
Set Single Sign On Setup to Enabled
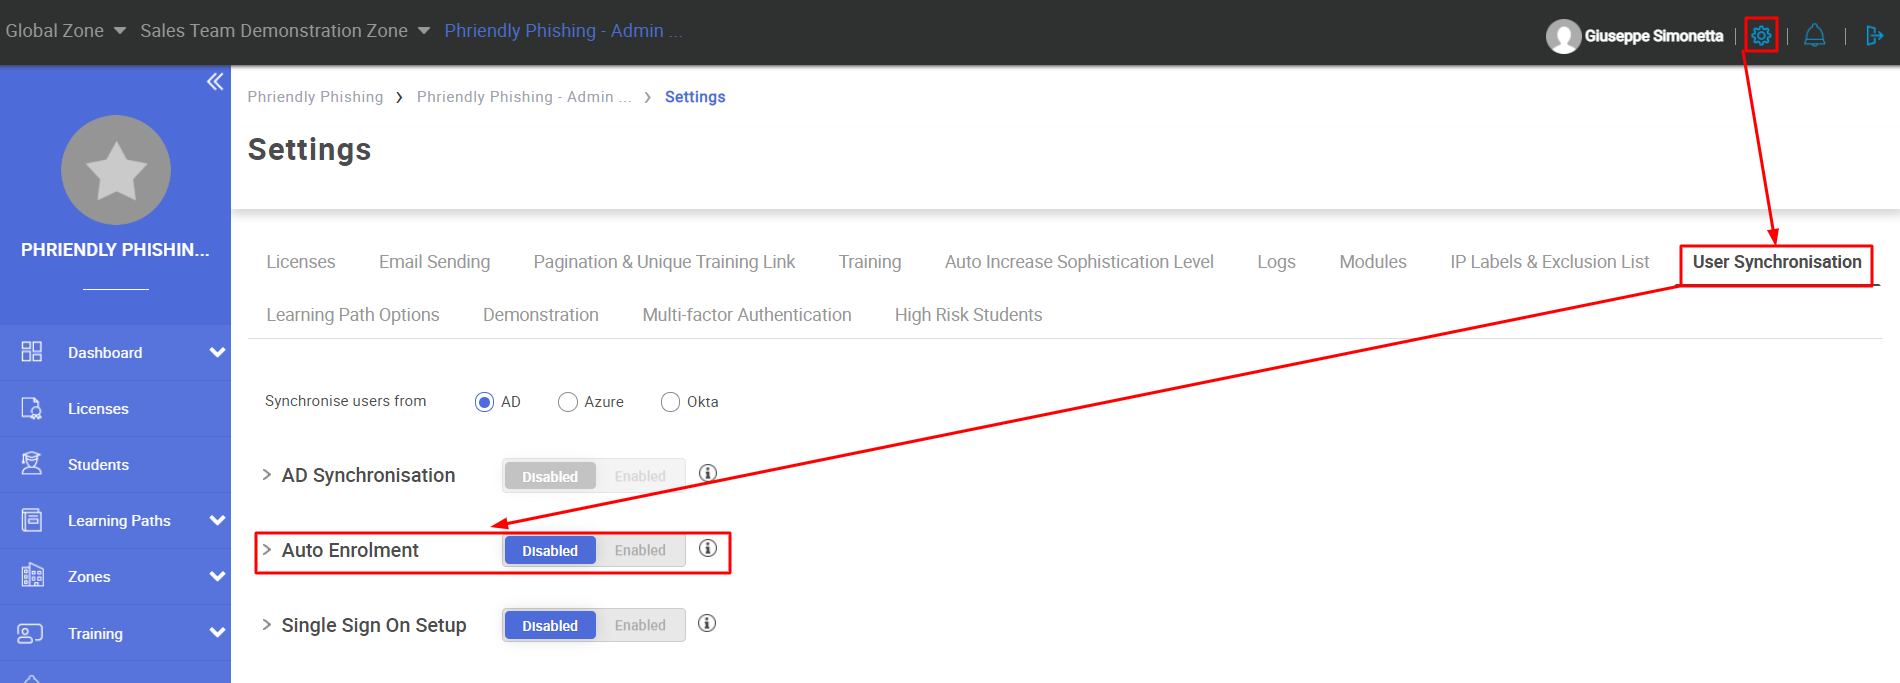640,625
